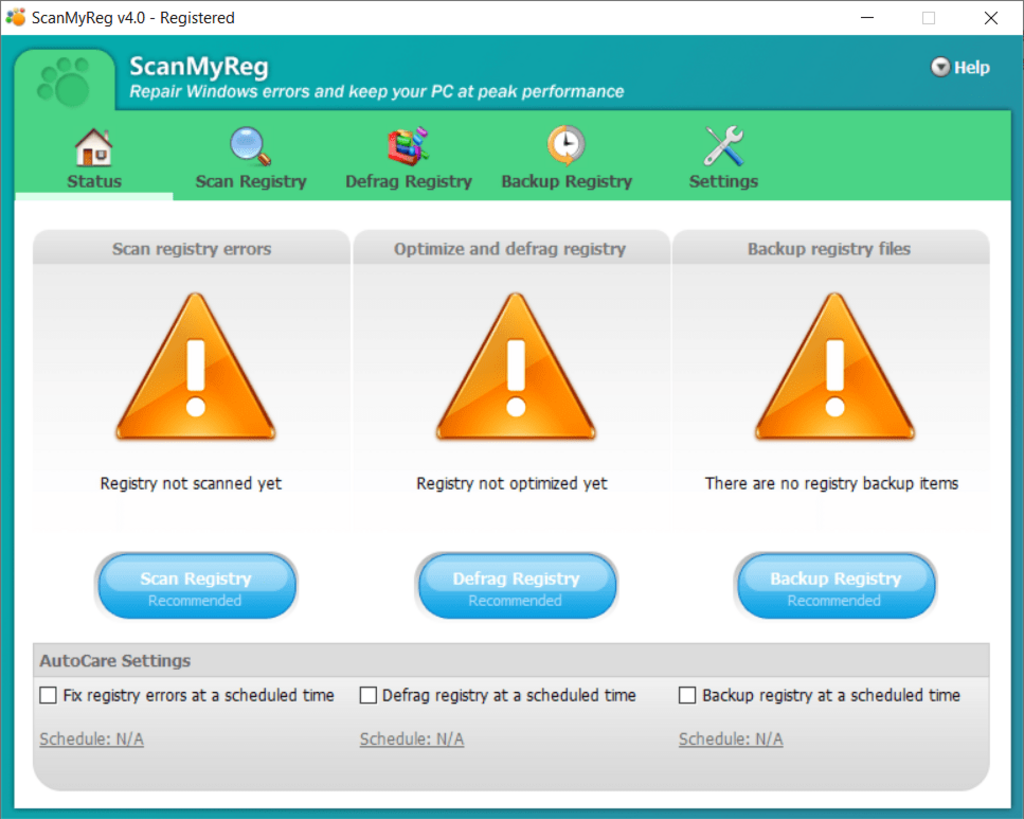Screen dimensions: 1024x819
Task: Enable Fix registry errors at a scheduled time
Action: click(x=48, y=695)
